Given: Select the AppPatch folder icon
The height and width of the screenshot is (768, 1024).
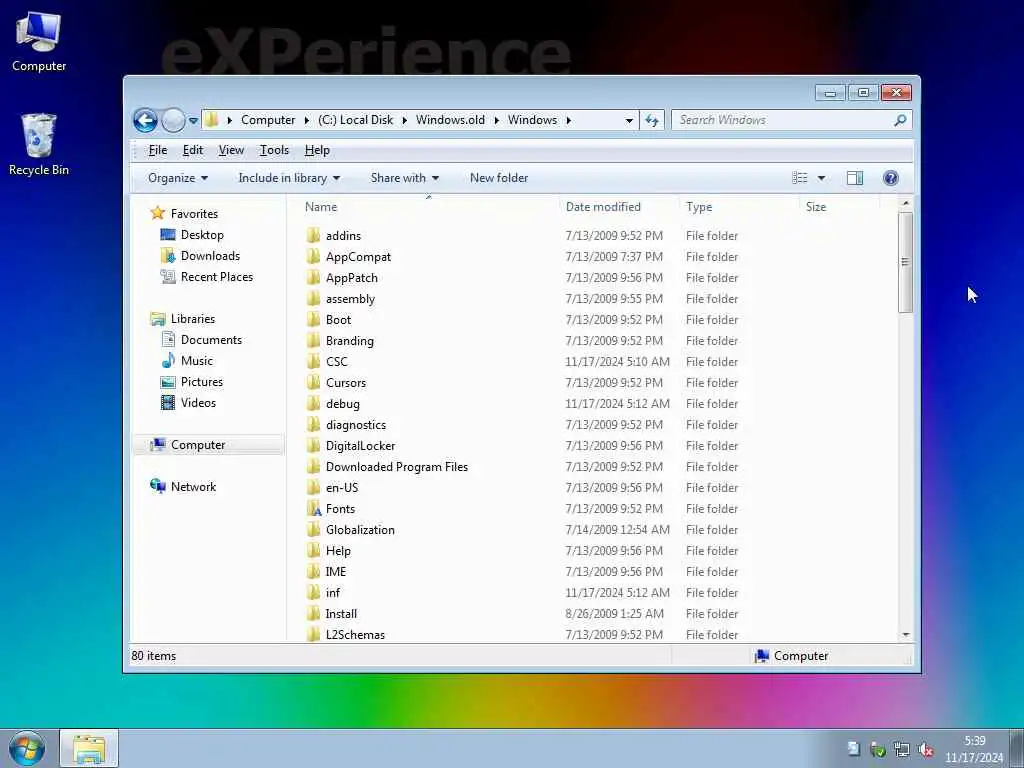Looking at the screenshot, I should coord(313,278).
